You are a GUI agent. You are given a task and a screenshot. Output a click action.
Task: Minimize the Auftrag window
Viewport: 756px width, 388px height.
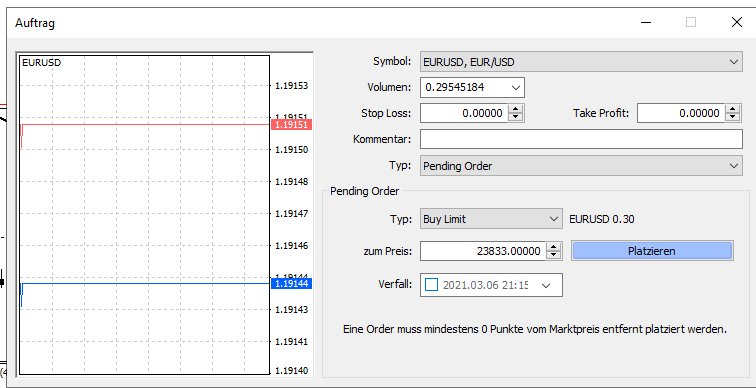pos(646,22)
